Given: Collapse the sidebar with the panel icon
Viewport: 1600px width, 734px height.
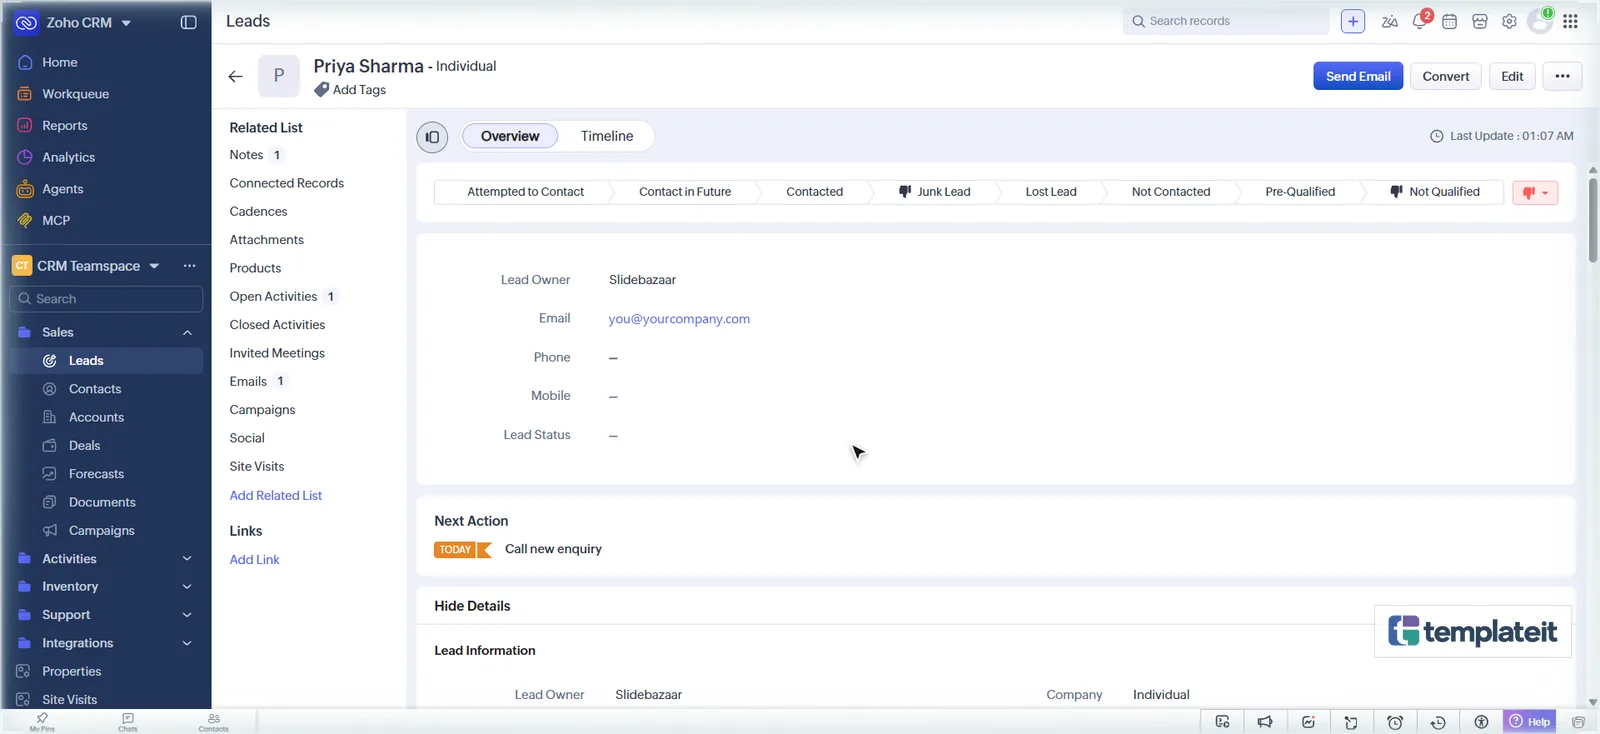Looking at the screenshot, I should tap(188, 22).
